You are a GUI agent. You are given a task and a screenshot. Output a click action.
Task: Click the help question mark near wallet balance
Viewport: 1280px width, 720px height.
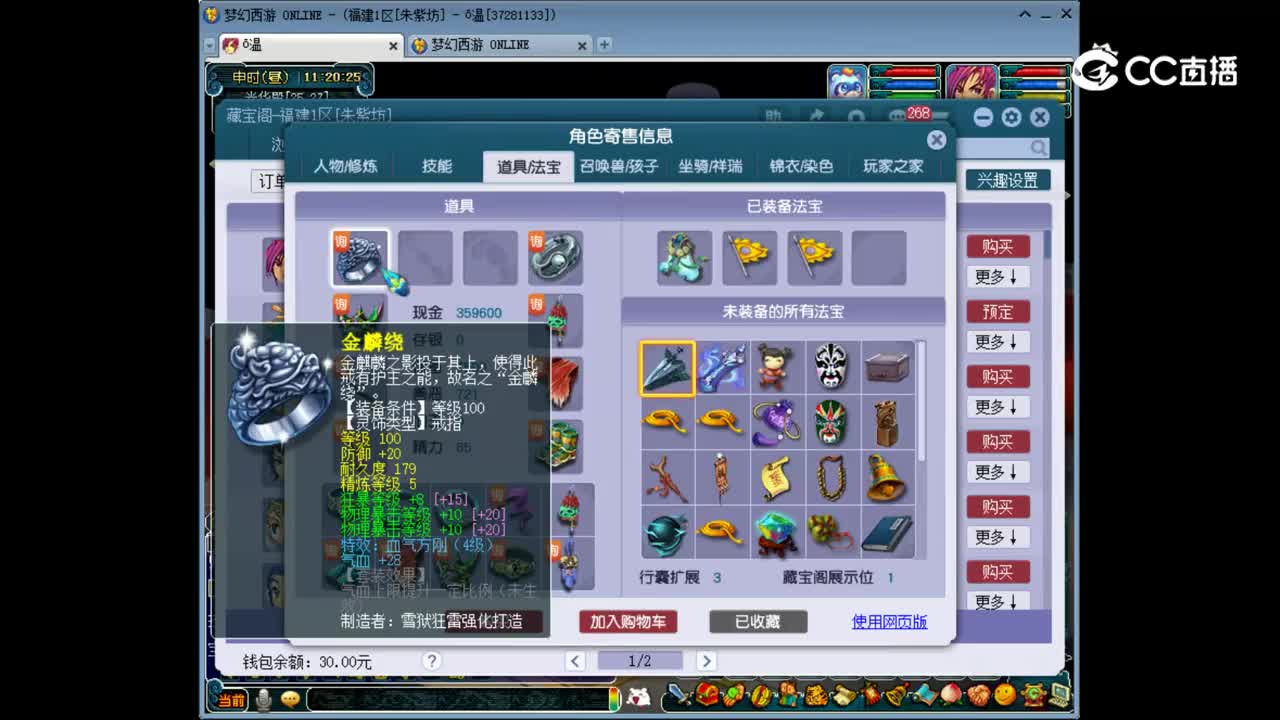tap(432, 661)
